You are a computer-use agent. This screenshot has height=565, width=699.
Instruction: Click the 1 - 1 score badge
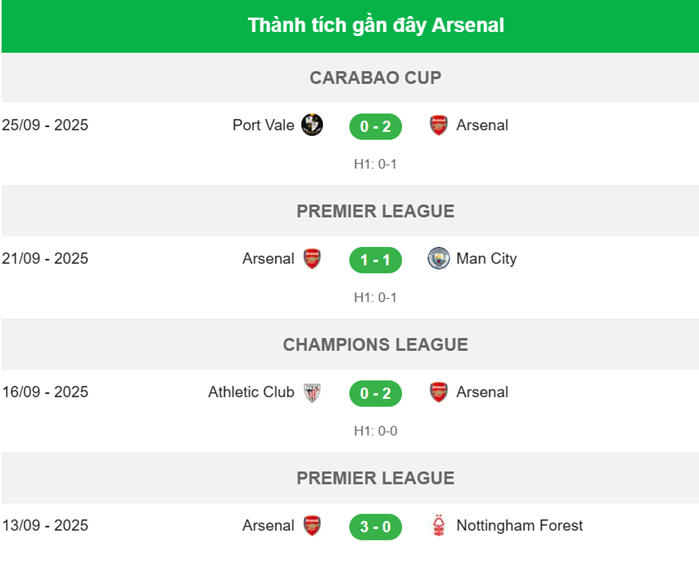click(x=375, y=260)
